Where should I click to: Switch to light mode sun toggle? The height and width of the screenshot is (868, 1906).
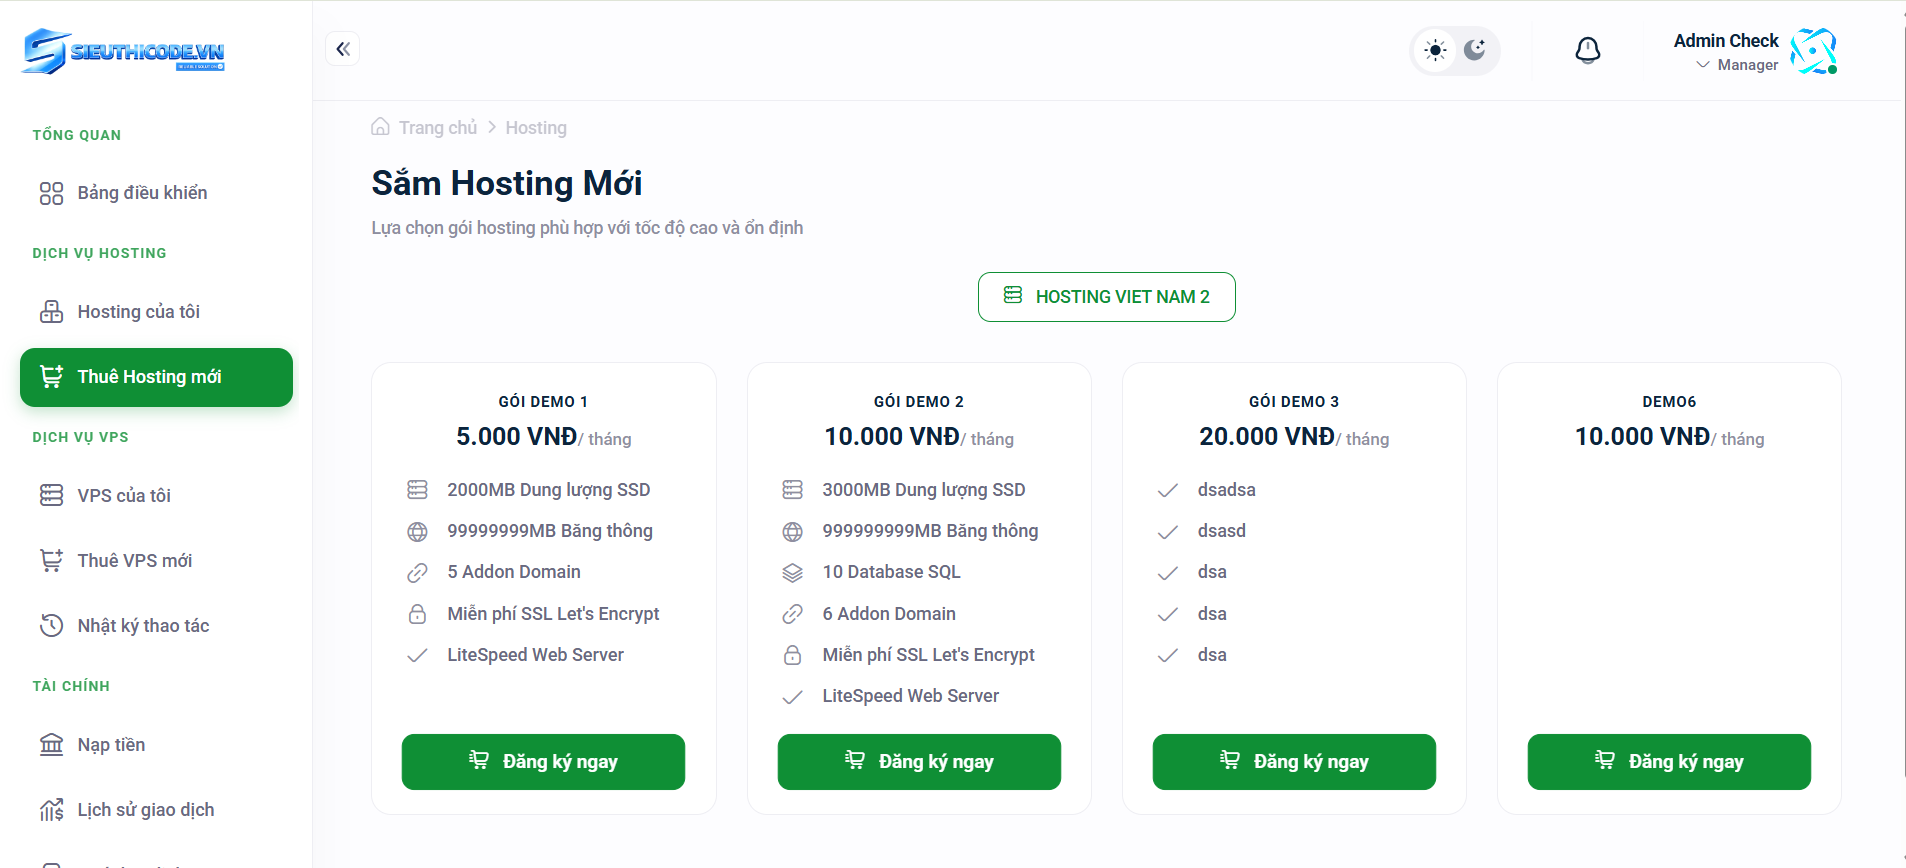pos(1435,51)
